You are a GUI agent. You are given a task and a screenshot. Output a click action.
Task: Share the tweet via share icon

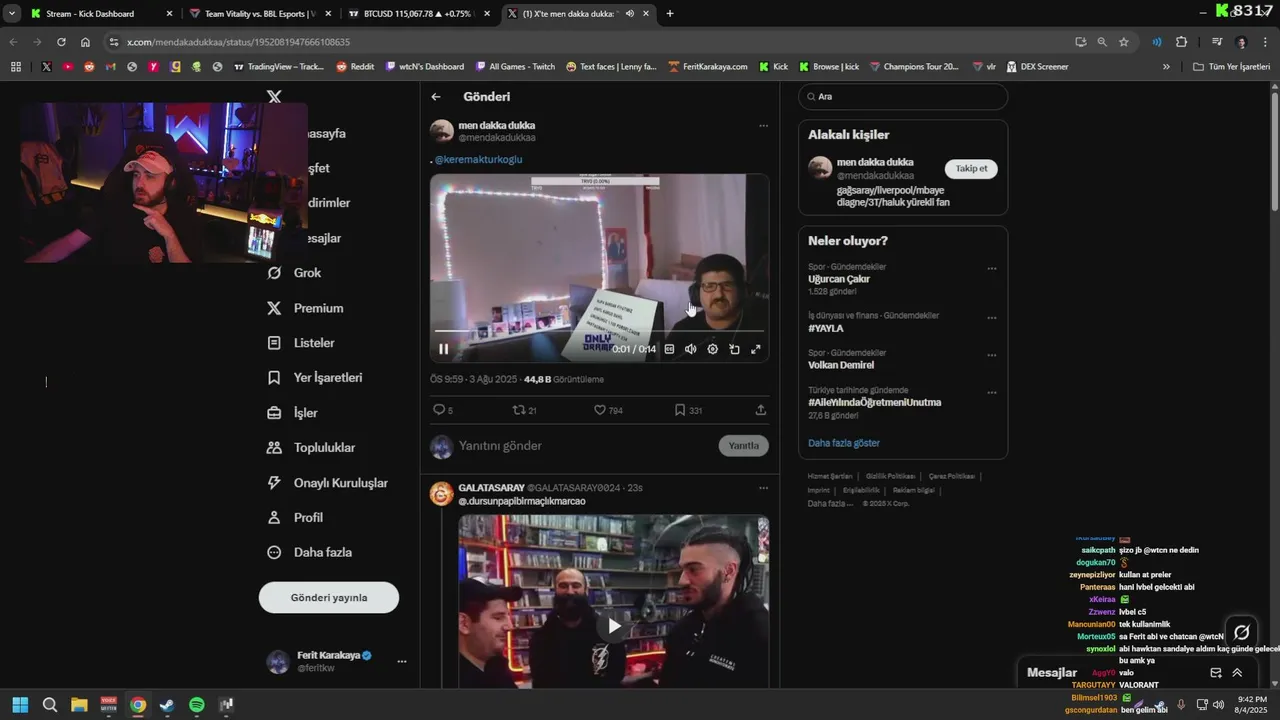[761, 410]
